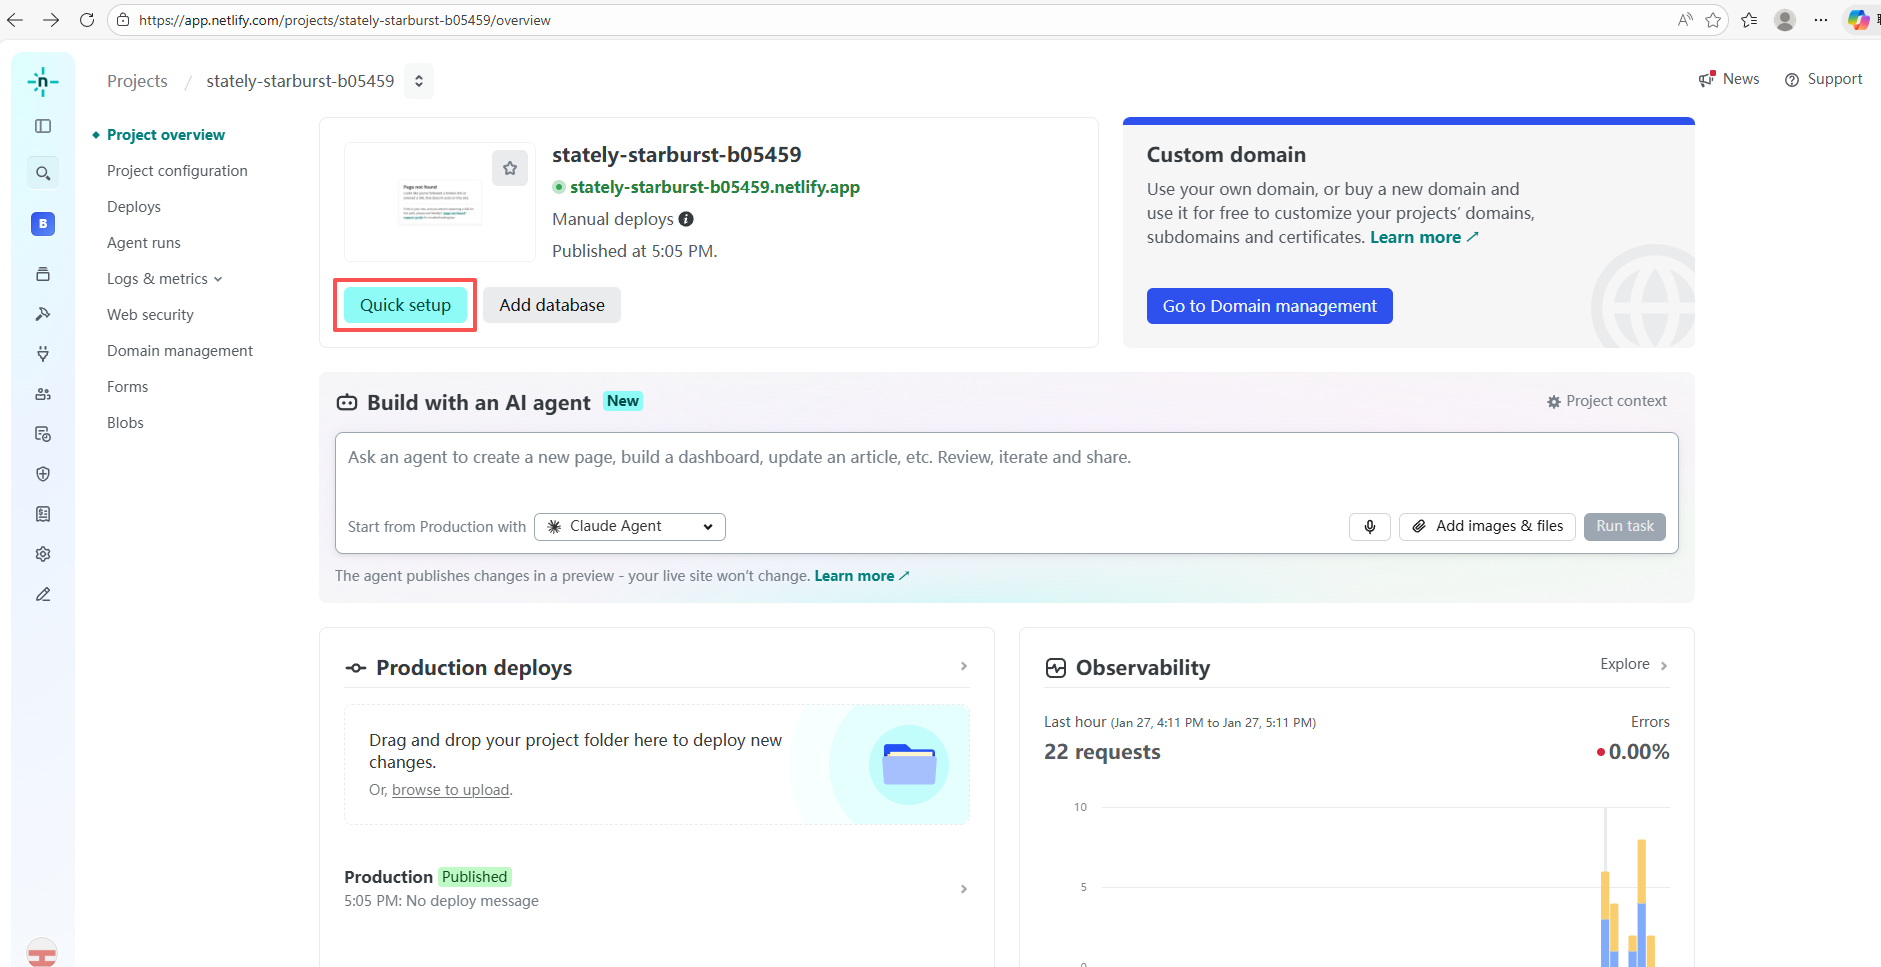This screenshot has height=967, width=1881.
Task: Open the project switcher up-down arrows
Action: [419, 81]
